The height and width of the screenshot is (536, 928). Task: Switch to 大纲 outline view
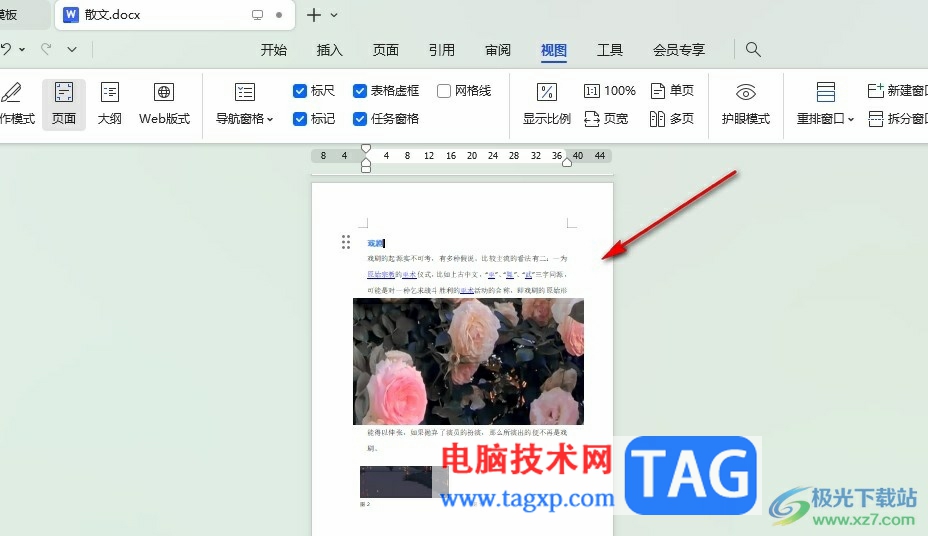(109, 104)
